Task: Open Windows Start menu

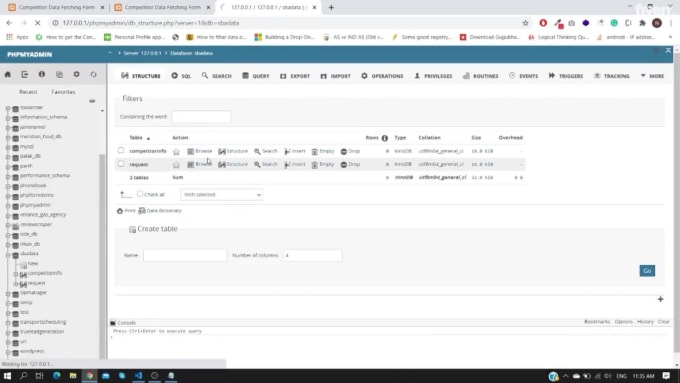Action: 7,376
